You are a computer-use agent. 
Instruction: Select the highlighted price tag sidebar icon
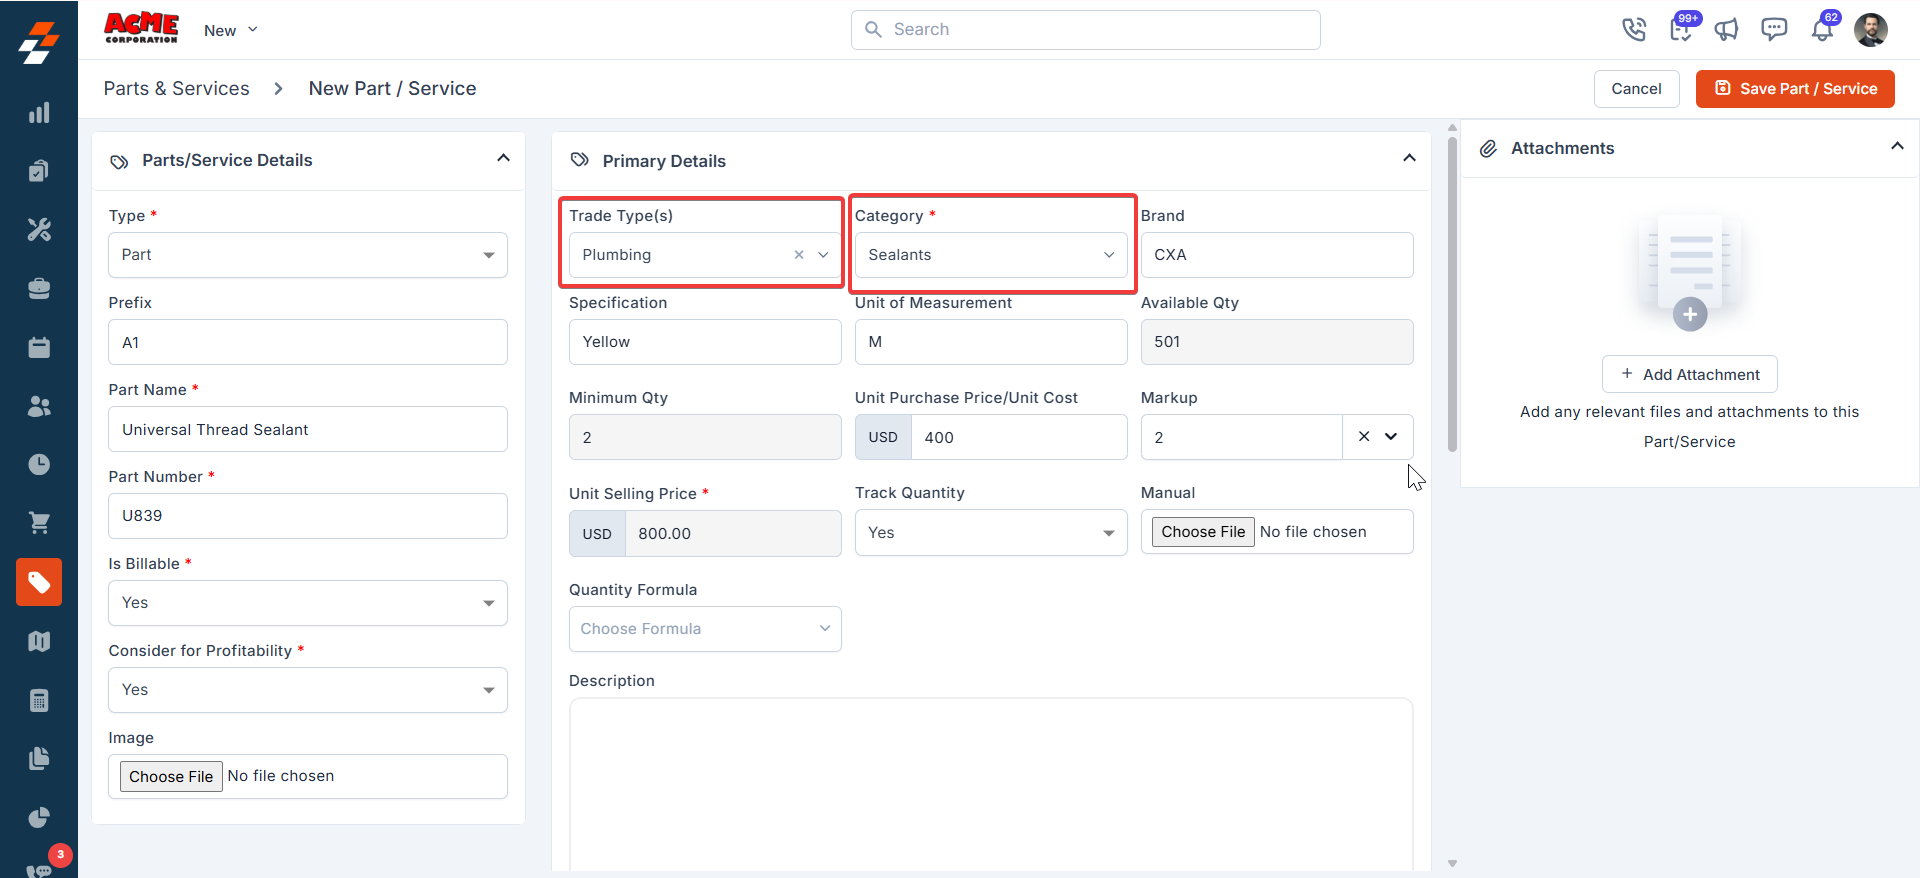(x=39, y=582)
